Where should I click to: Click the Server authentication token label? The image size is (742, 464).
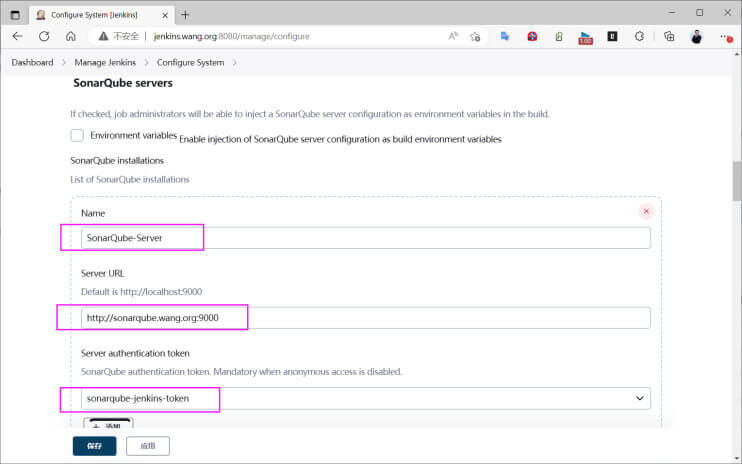tap(135, 353)
